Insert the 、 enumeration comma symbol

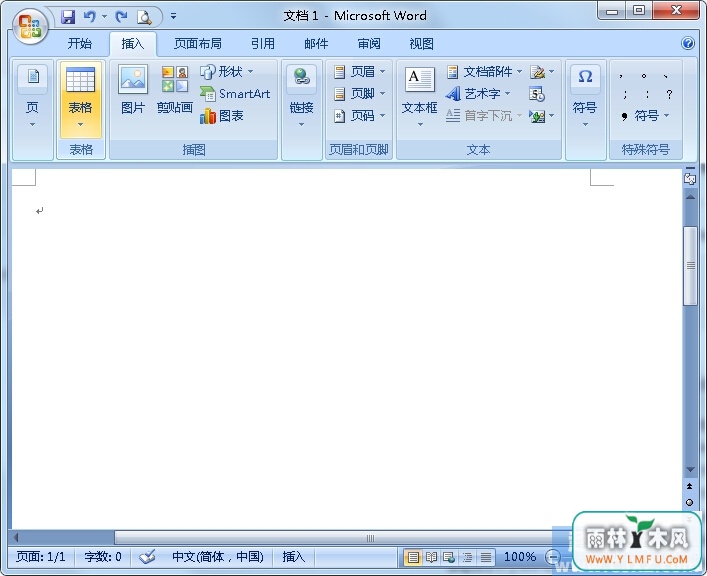(666, 76)
